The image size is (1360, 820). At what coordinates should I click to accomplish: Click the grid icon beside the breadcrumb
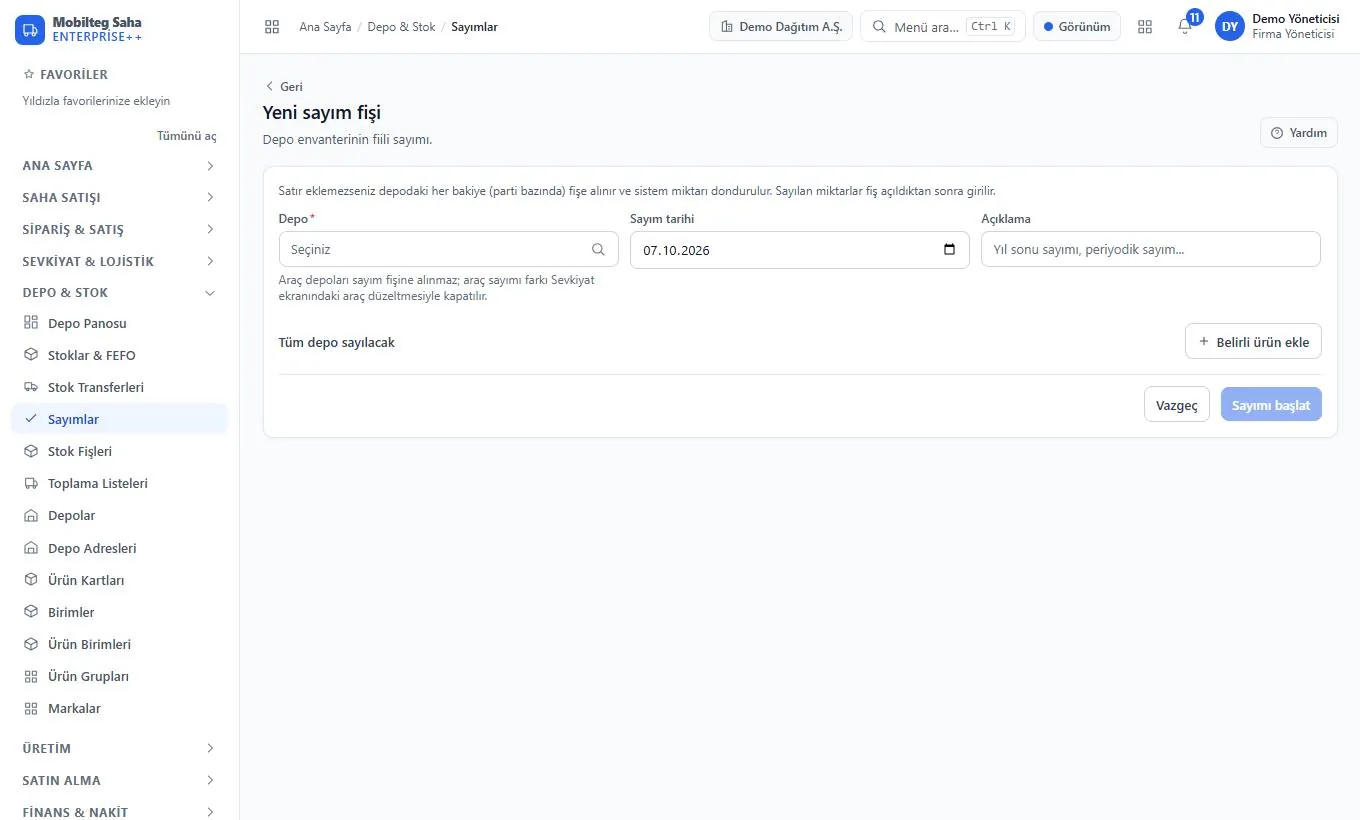pos(272,27)
